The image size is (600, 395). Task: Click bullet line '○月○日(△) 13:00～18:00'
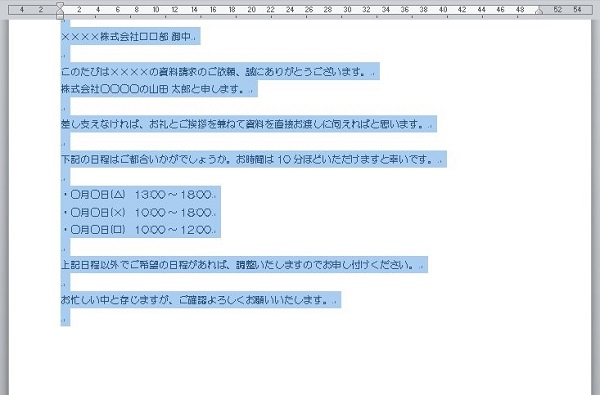(140, 195)
